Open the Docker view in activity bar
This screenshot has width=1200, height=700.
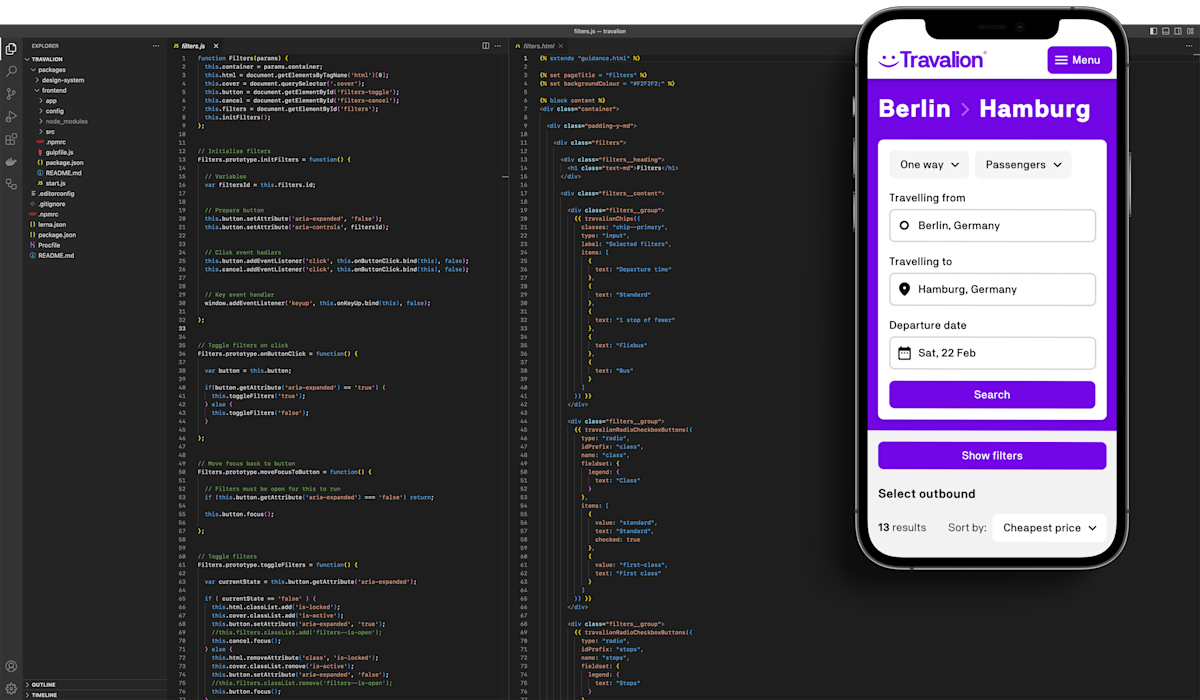11,162
